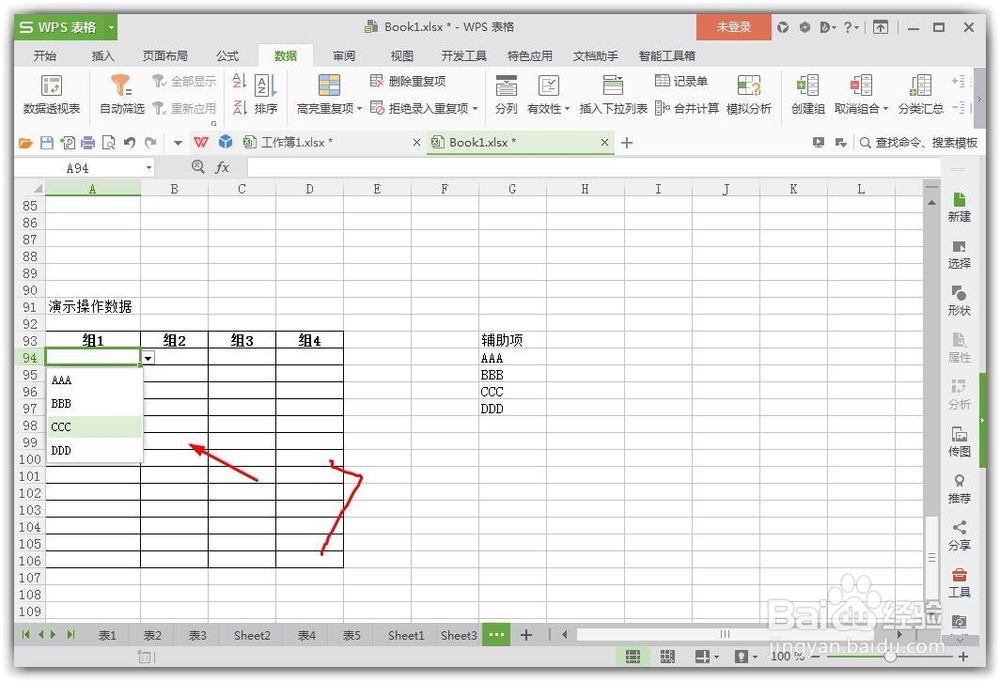Select the 插入下拉列表 insert dropdown list icon
1000x681 pixels.
(x=613, y=95)
